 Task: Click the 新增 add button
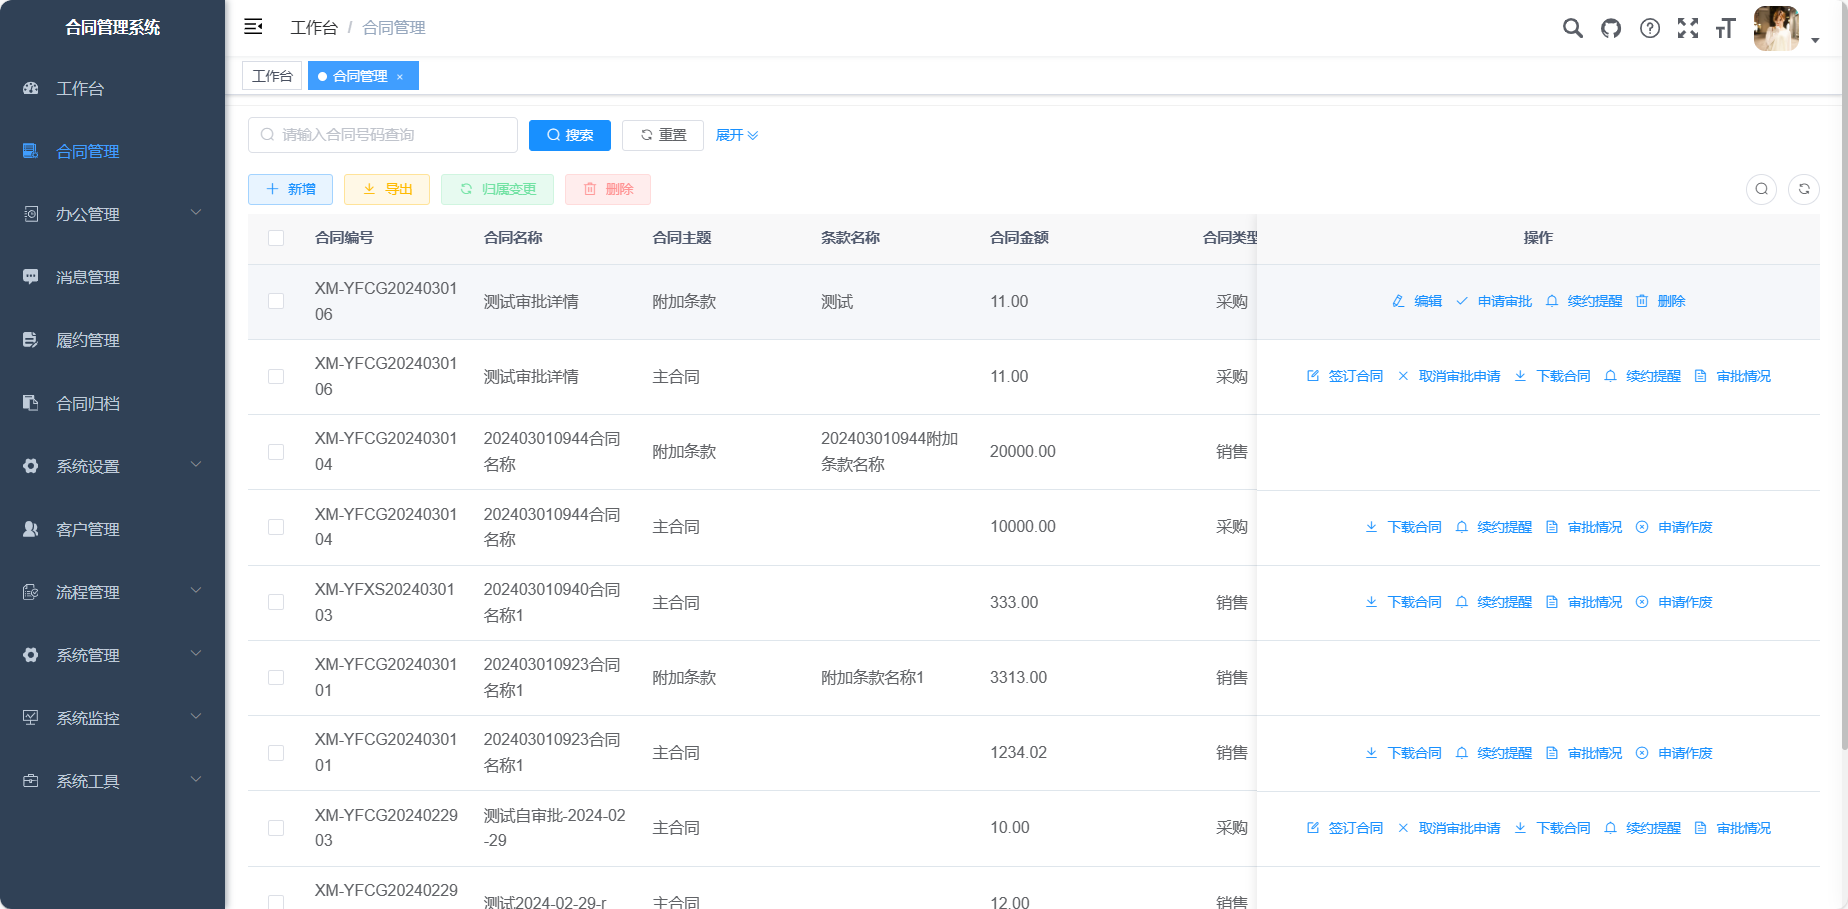(x=290, y=189)
